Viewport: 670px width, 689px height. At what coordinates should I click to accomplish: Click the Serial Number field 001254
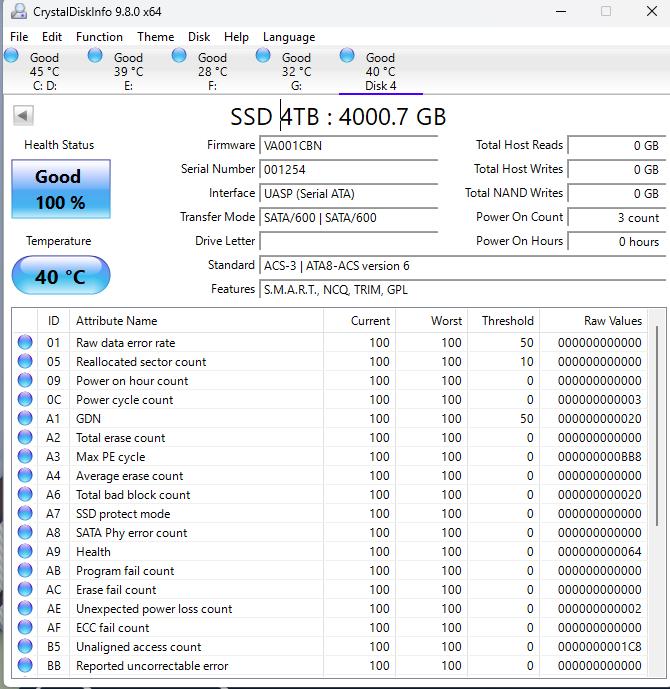click(349, 170)
